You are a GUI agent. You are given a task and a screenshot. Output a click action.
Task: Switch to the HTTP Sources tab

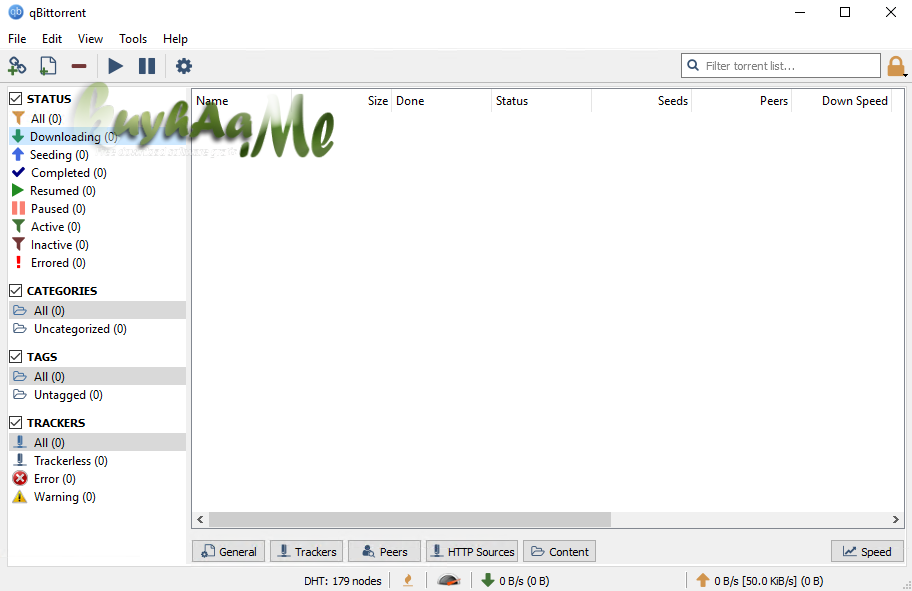pyautogui.click(x=472, y=551)
